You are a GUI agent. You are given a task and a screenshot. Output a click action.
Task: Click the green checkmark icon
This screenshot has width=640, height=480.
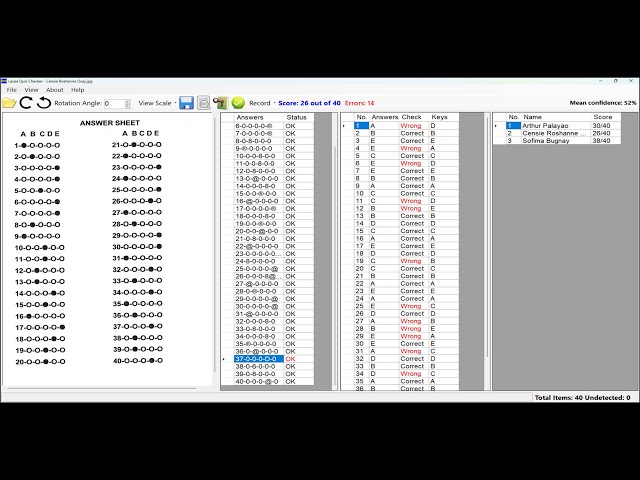pyautogui.click(x=238, y=103)
